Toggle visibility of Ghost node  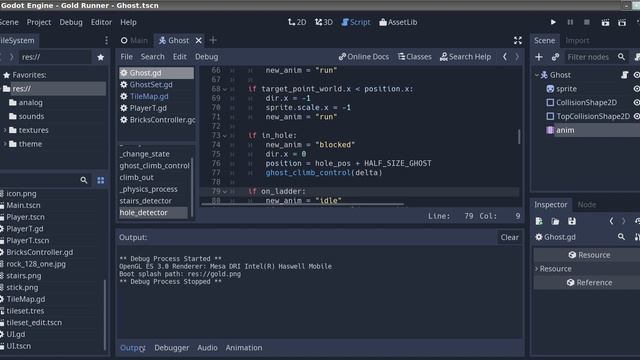[636, 75]
